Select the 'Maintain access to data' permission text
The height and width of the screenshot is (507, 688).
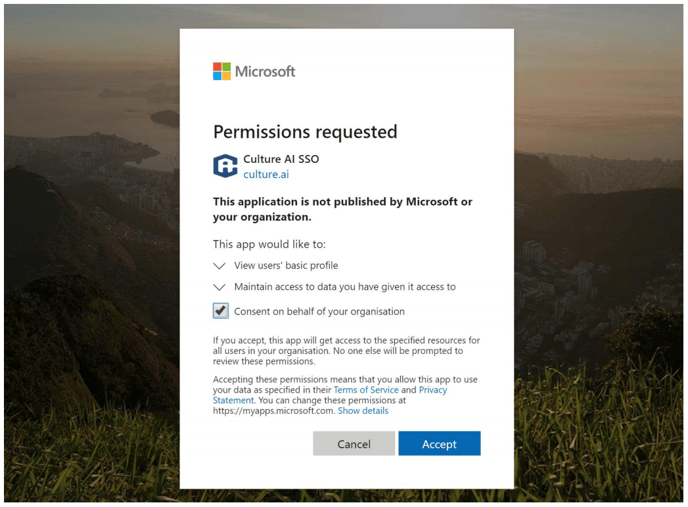pyautogui.click(x=345, y=287)
